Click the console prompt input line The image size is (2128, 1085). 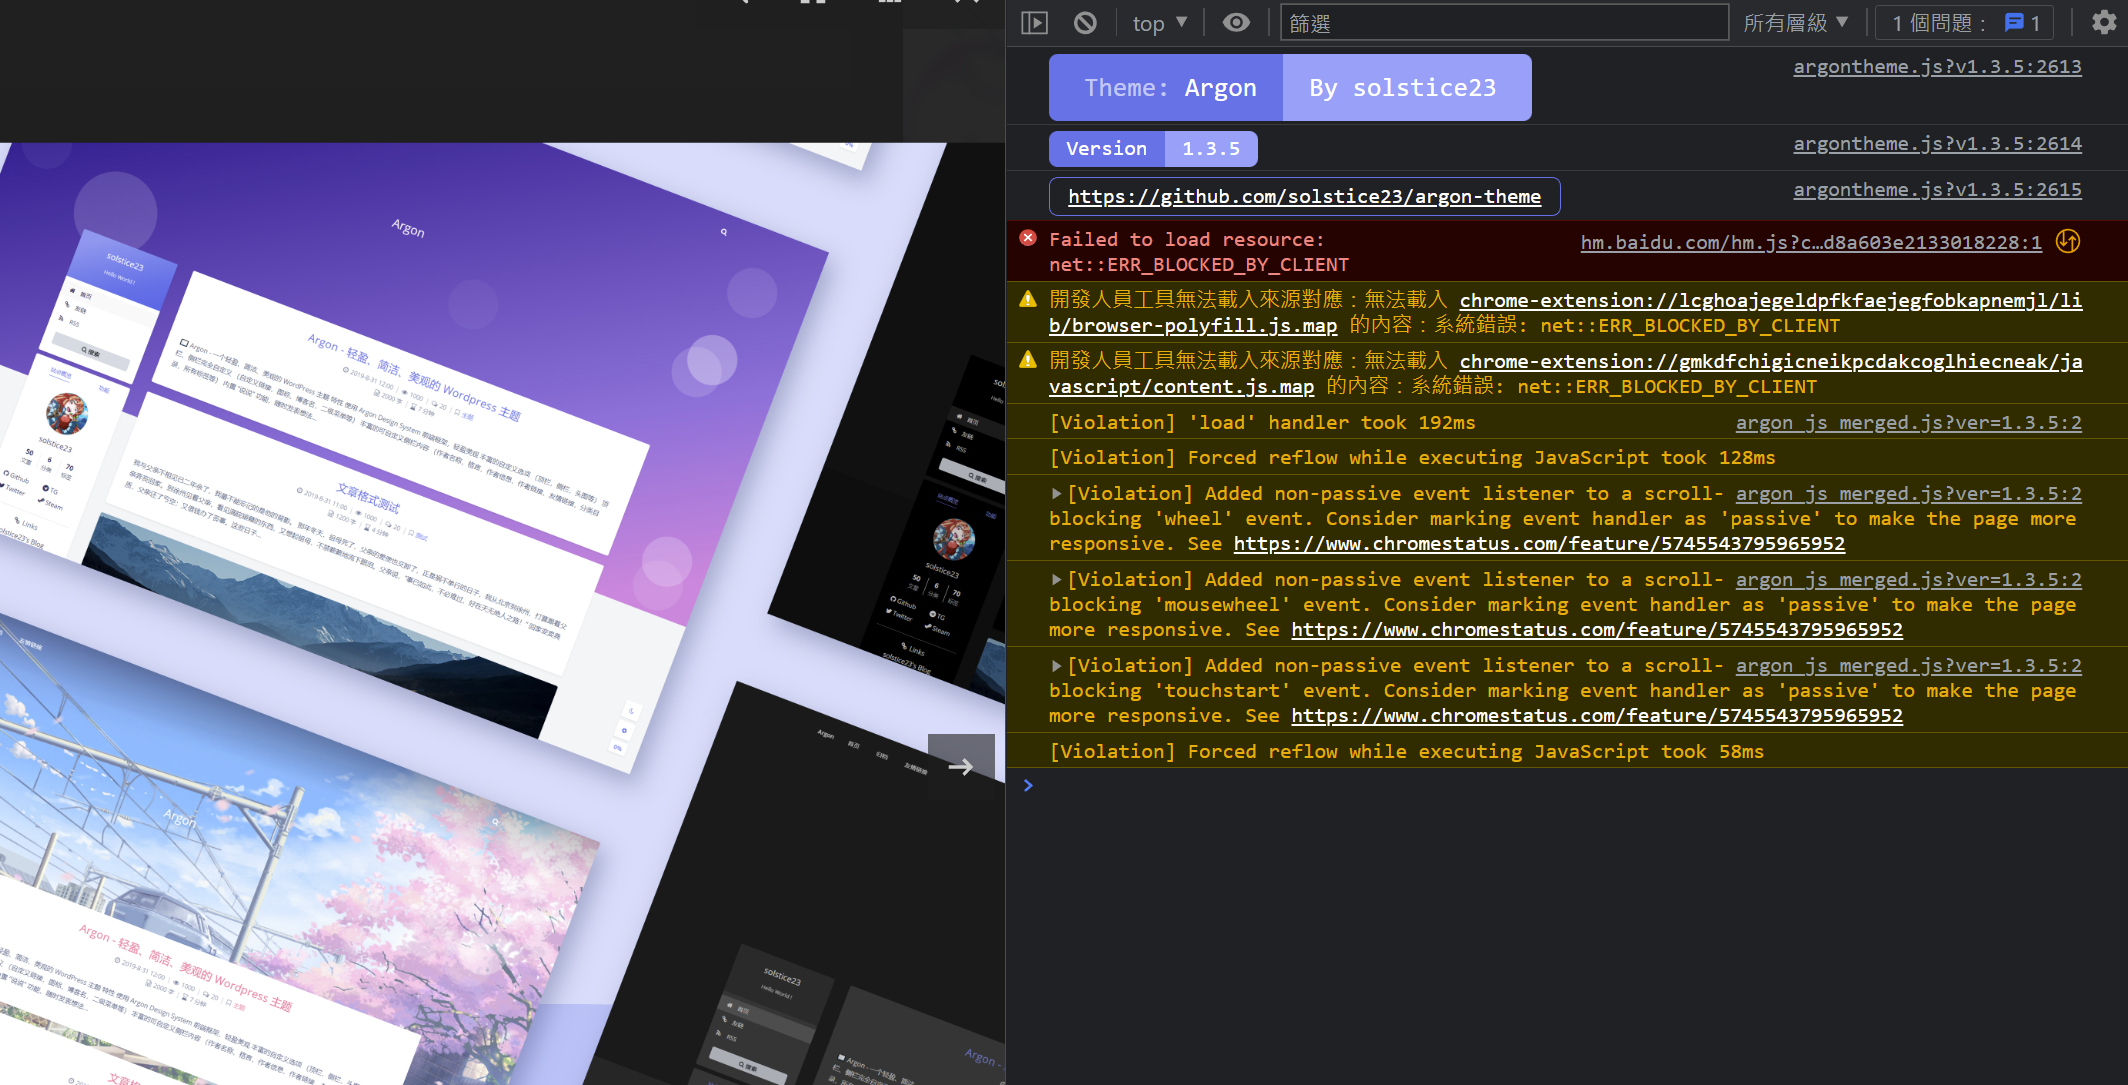coord(1500,786)
